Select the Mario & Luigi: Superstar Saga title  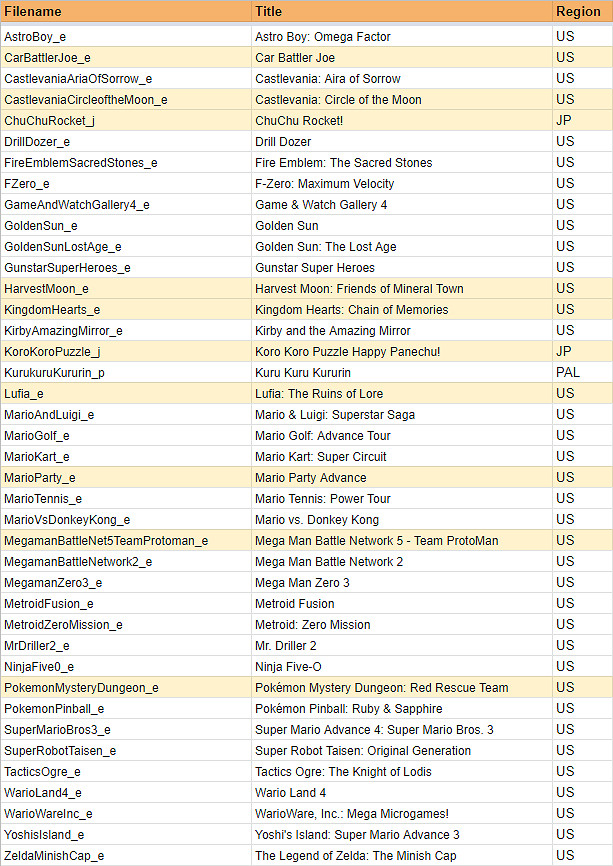click(x=334, y=415)
